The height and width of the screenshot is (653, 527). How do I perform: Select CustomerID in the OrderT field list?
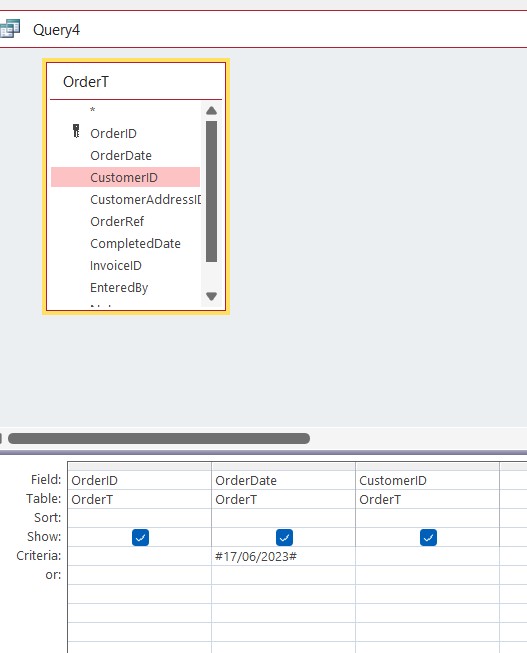tap(125, 177)
